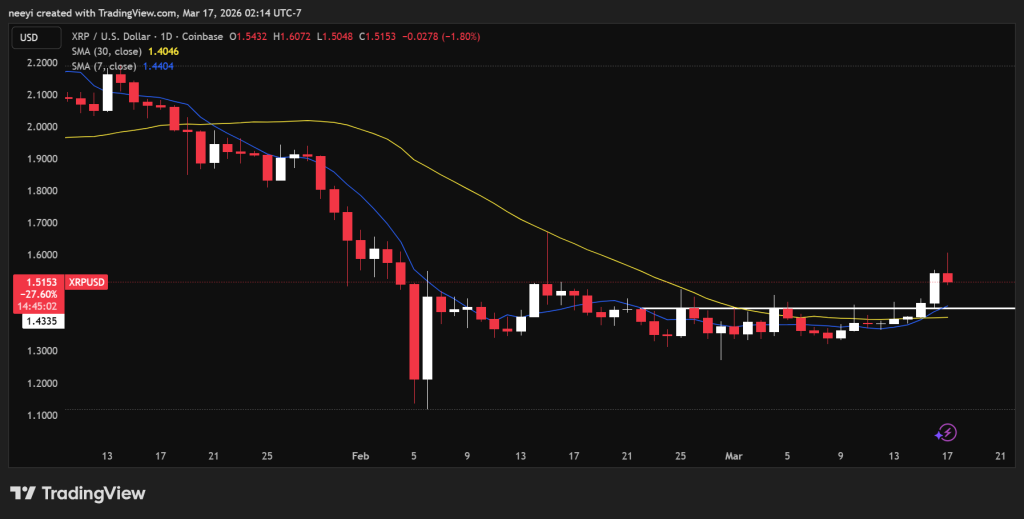The height and width of the screenshot is (519, 1024).
Task: Click the TradingView logo
Action: coord(77,493)
